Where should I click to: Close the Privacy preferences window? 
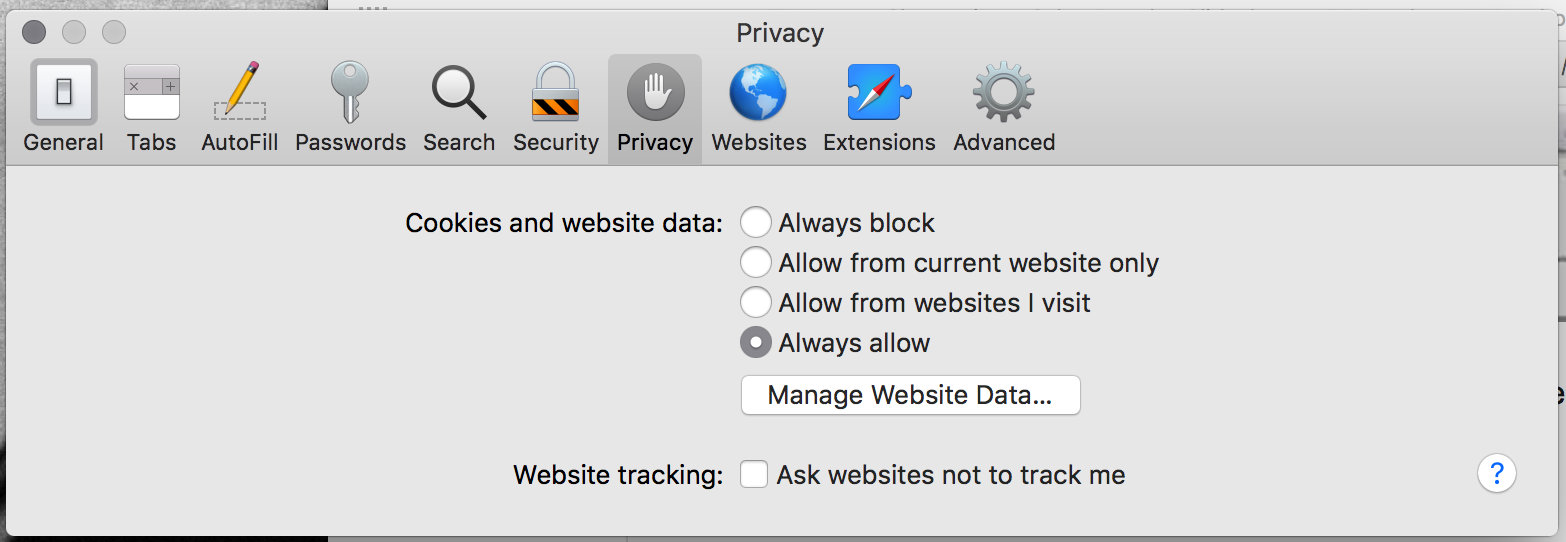pyautogui.click(x=33, y=32)
